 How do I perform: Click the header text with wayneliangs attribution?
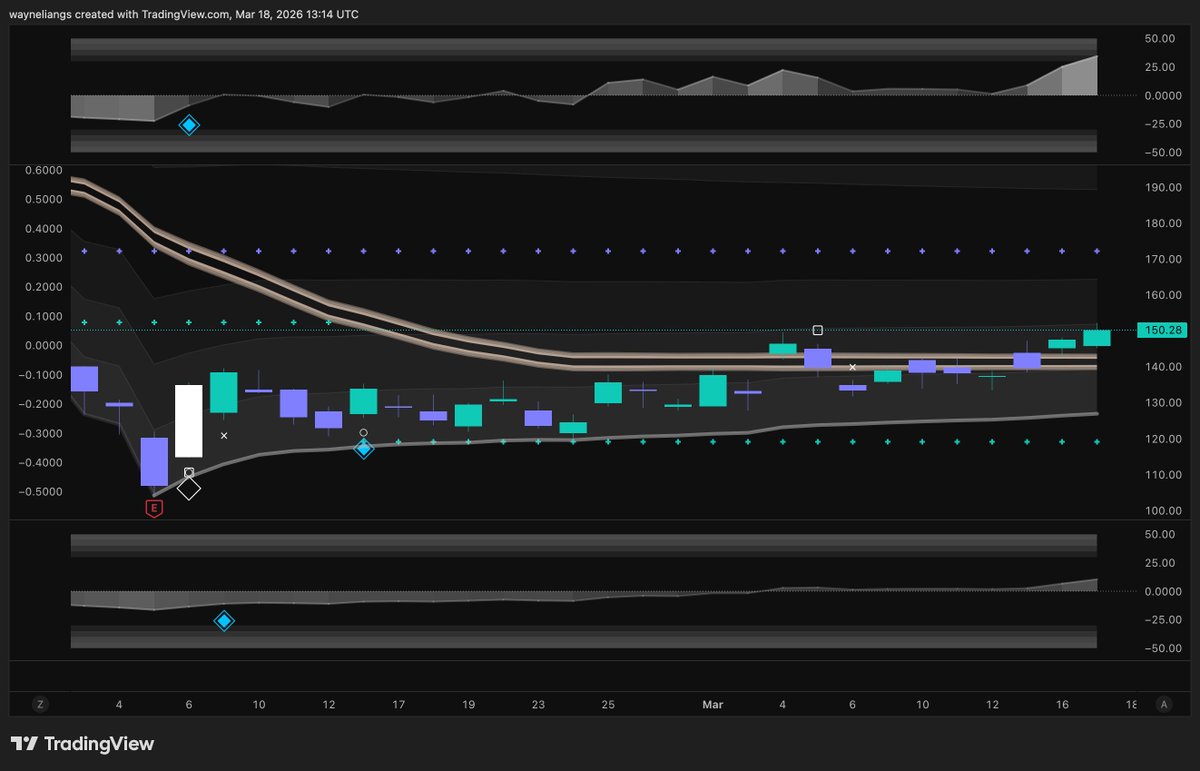click(184, 14)
